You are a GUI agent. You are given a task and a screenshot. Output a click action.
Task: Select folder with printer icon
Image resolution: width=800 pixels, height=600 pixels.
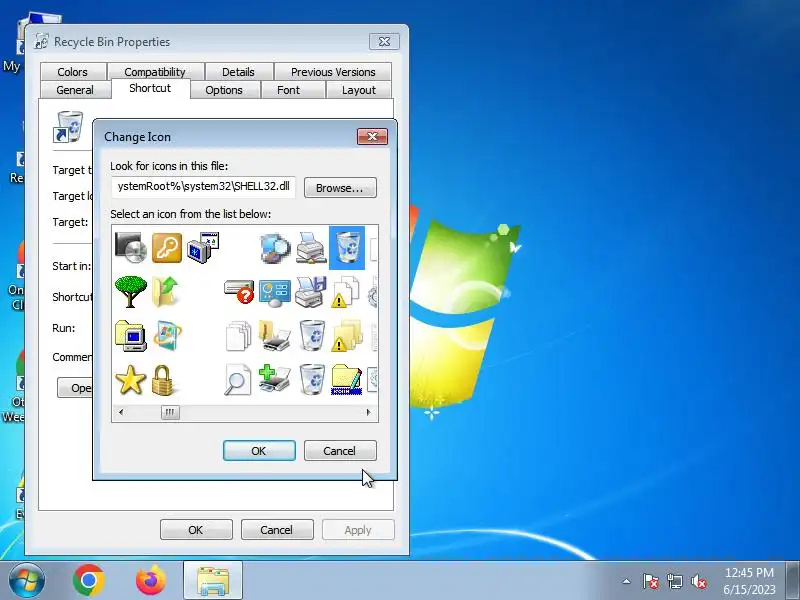(275, 335)
